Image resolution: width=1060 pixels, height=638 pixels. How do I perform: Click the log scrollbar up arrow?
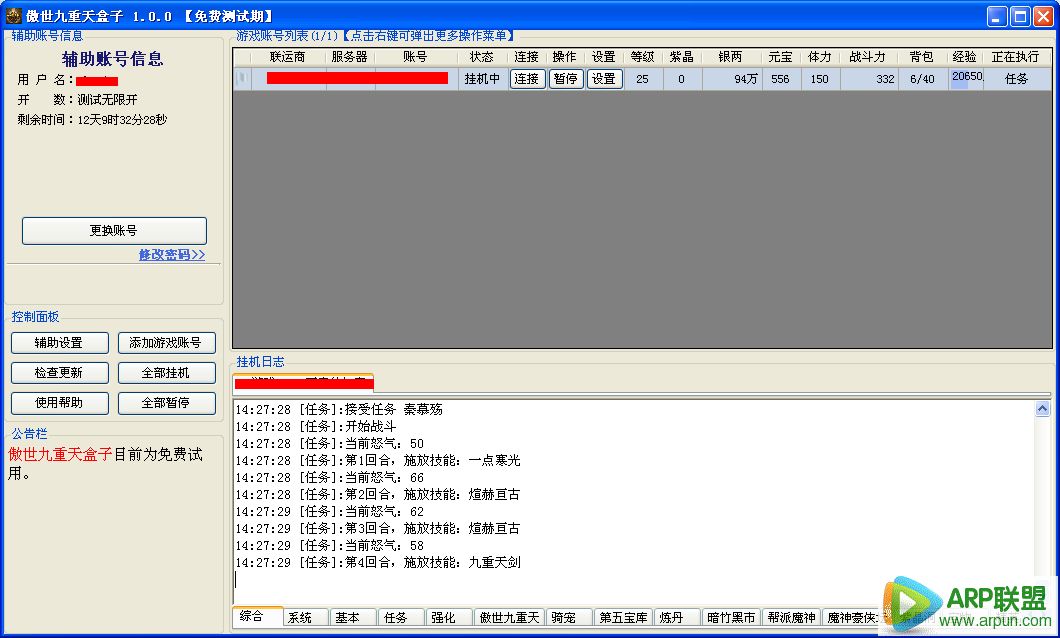coord(1042,409)
